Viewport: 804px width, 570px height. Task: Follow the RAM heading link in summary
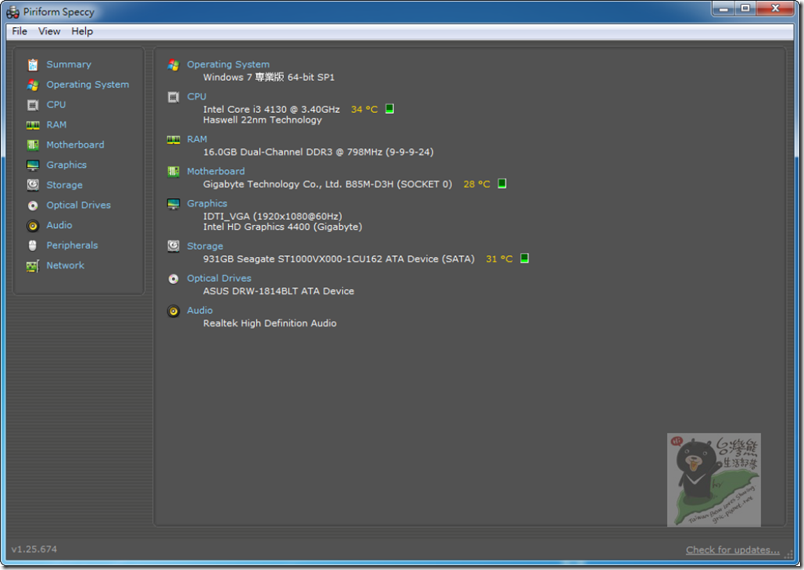(197, 139)
